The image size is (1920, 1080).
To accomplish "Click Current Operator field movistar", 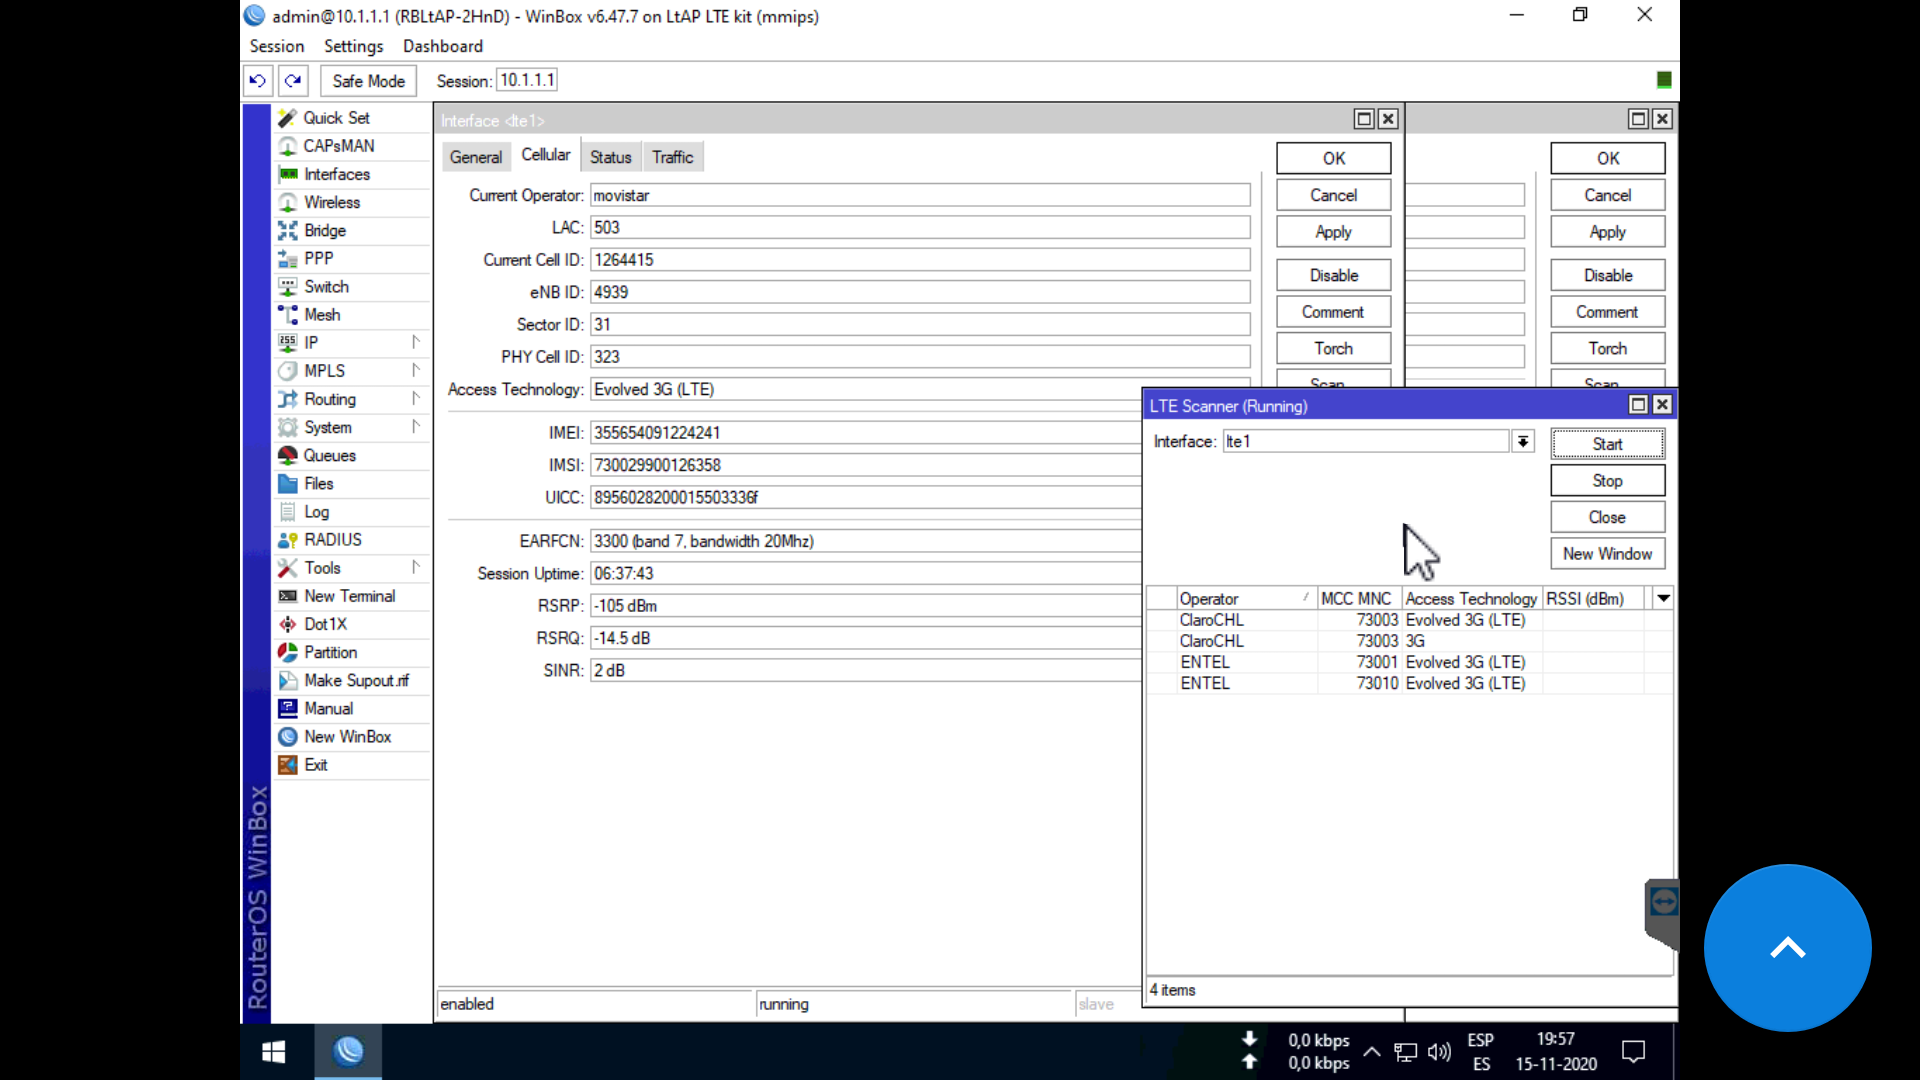I will (x=920, y=195).
